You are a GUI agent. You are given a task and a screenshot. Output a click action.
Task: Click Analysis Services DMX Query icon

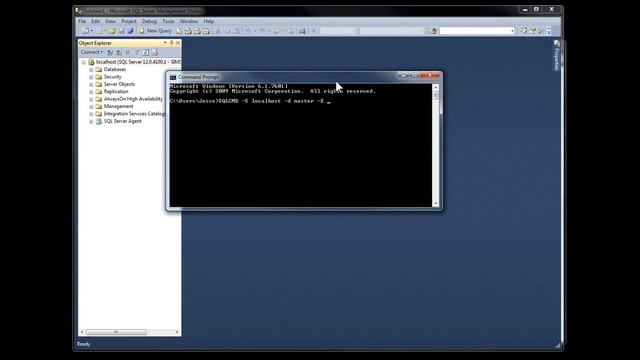[198, 31]
